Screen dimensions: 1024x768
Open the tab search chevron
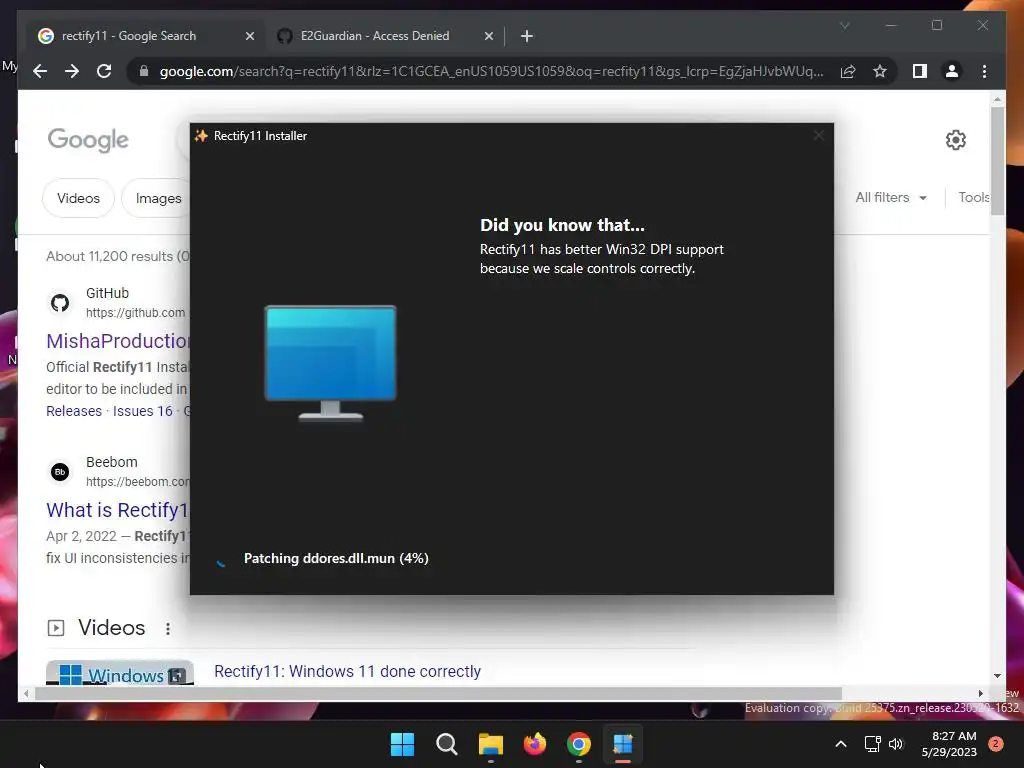(844, 25)
